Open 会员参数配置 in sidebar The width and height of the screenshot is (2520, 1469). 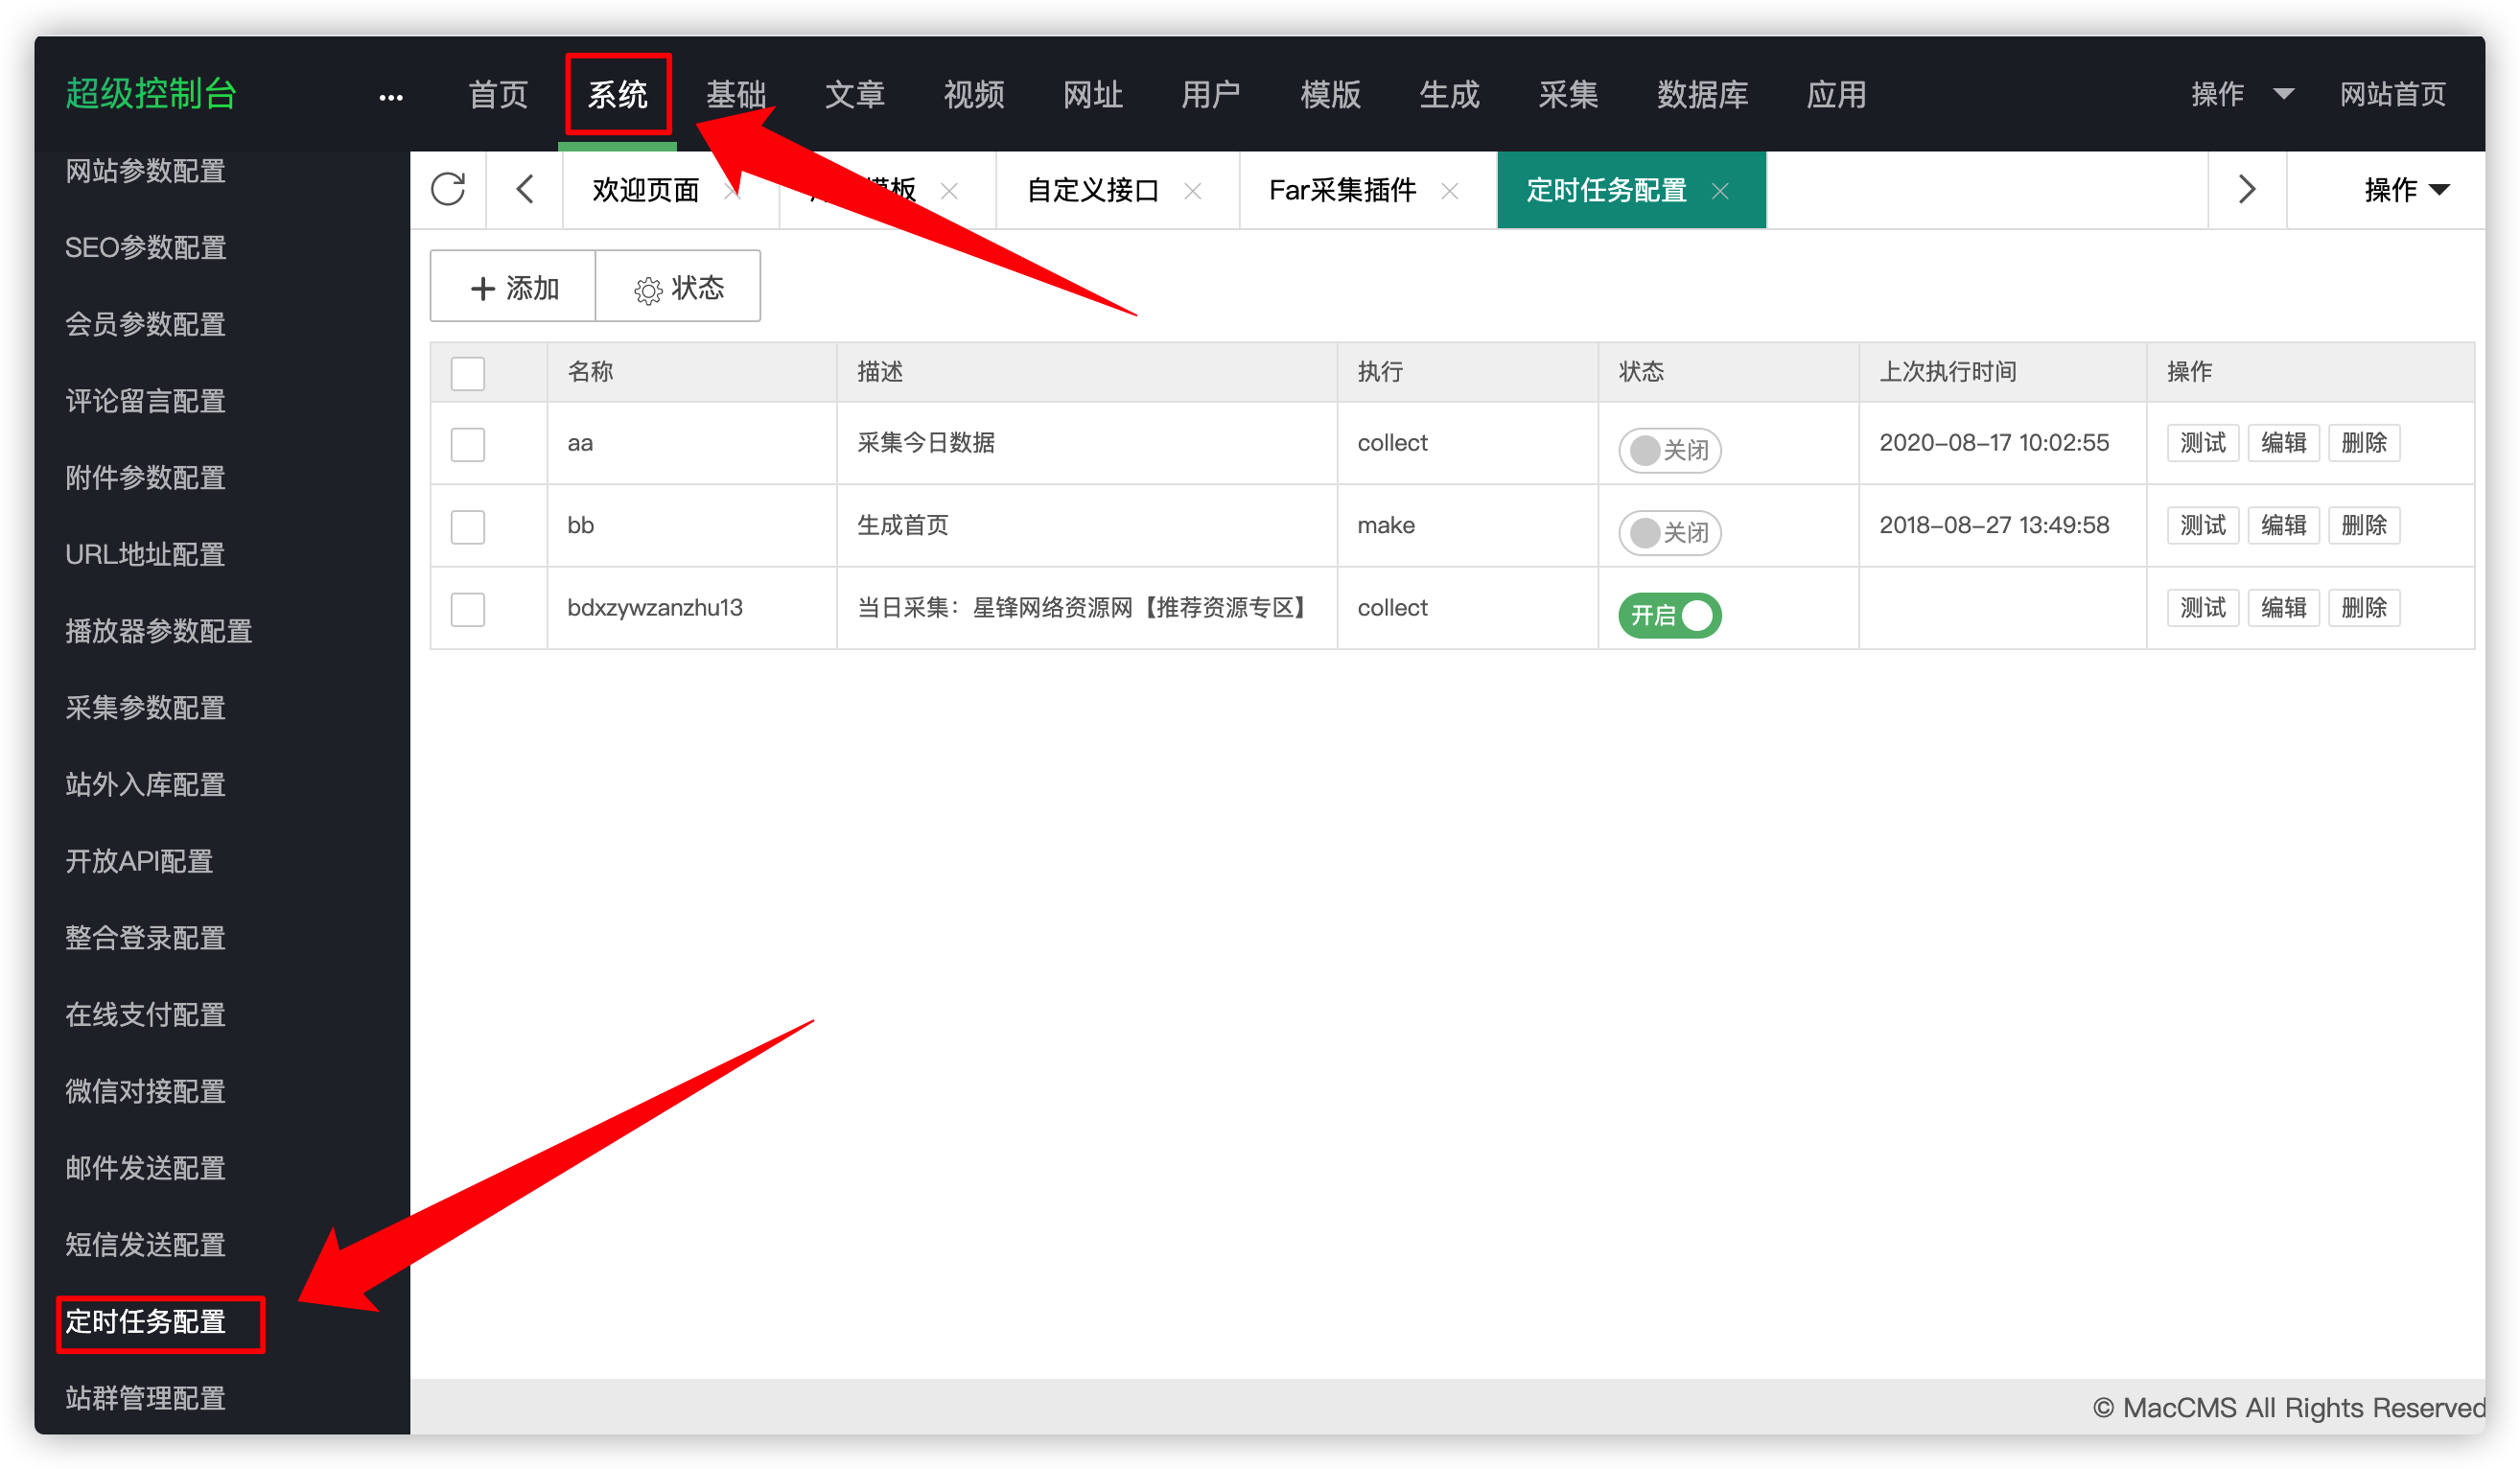click(x=145, y=325)
